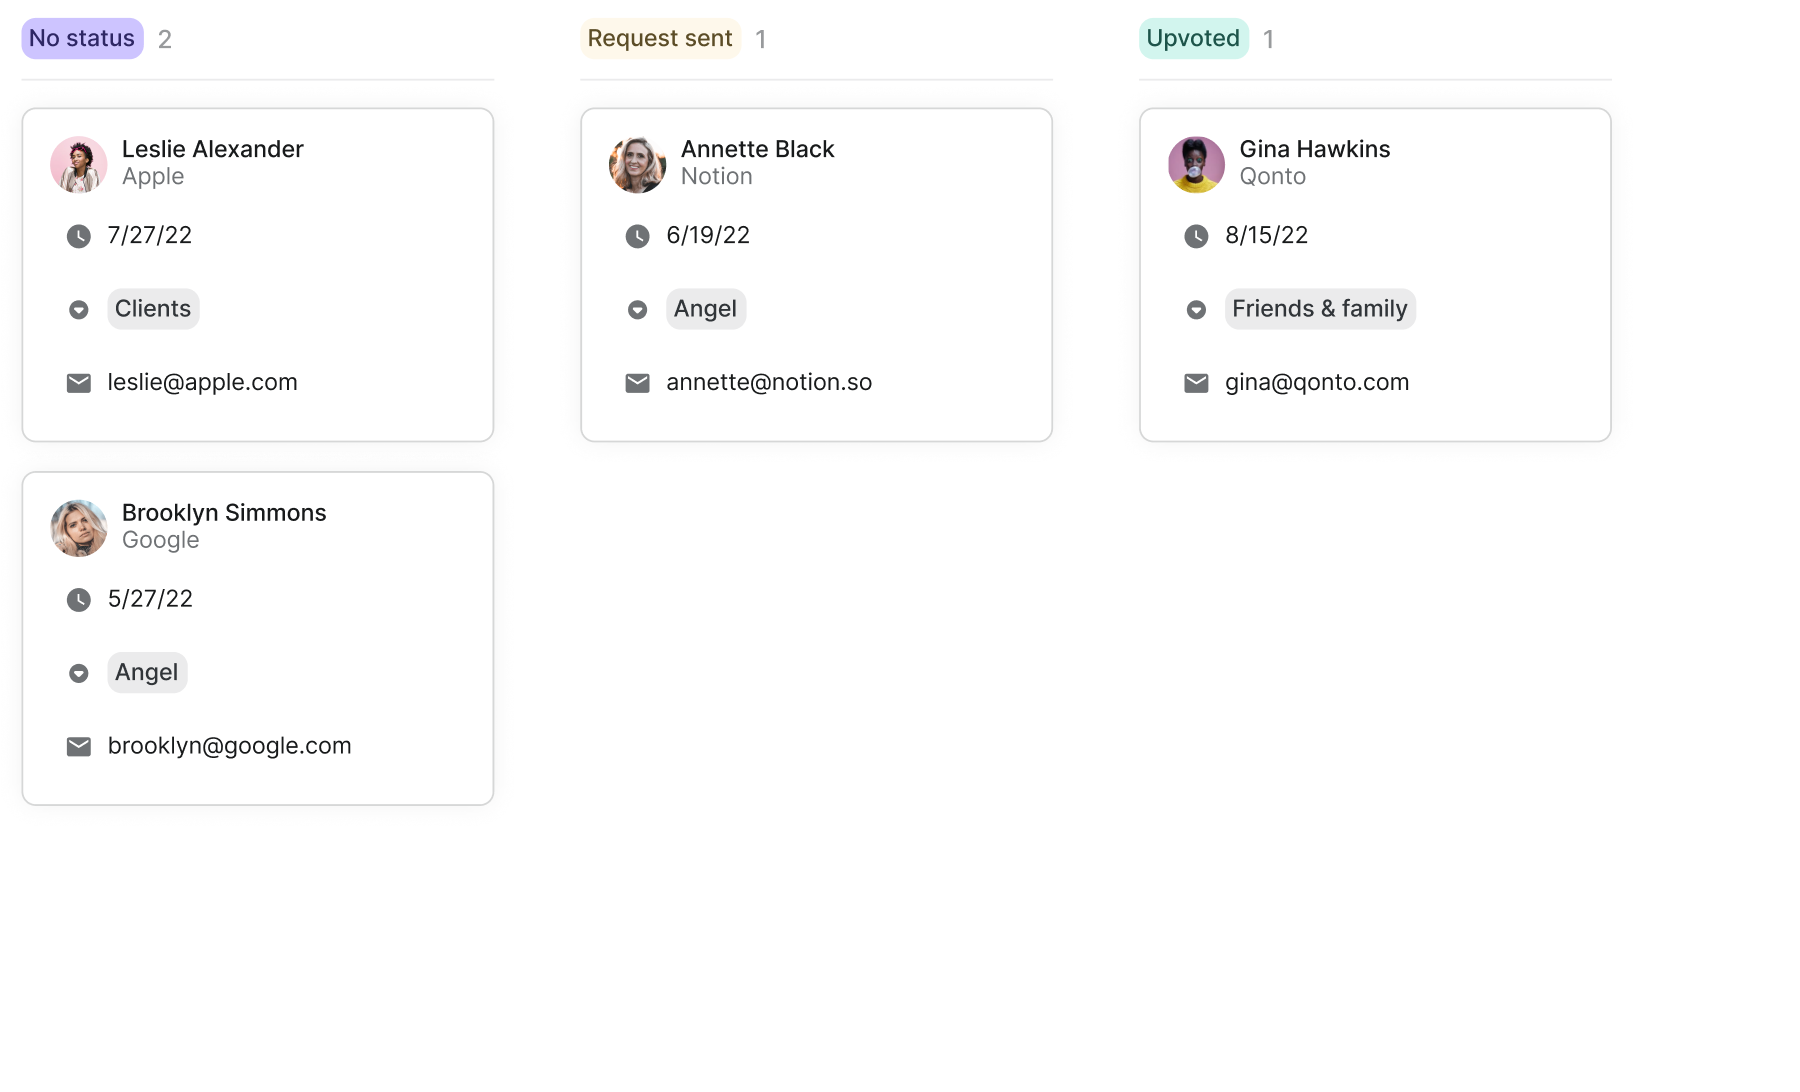
Task: Click the clock icon next to 8/15/22
Action: click(x=1196, y=236)
